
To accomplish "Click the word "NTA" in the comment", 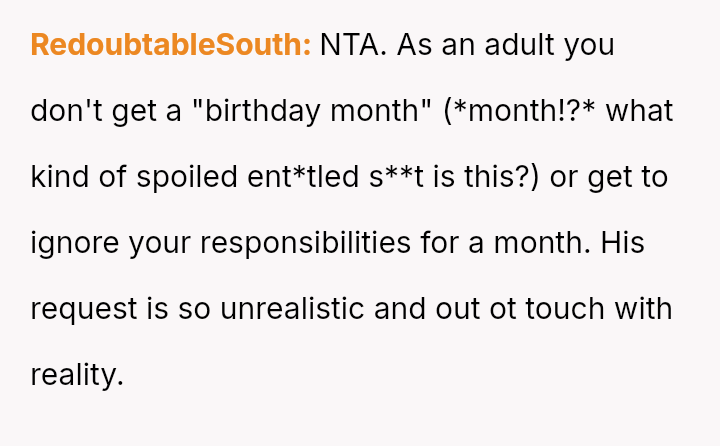I will [x=352, y=45].
